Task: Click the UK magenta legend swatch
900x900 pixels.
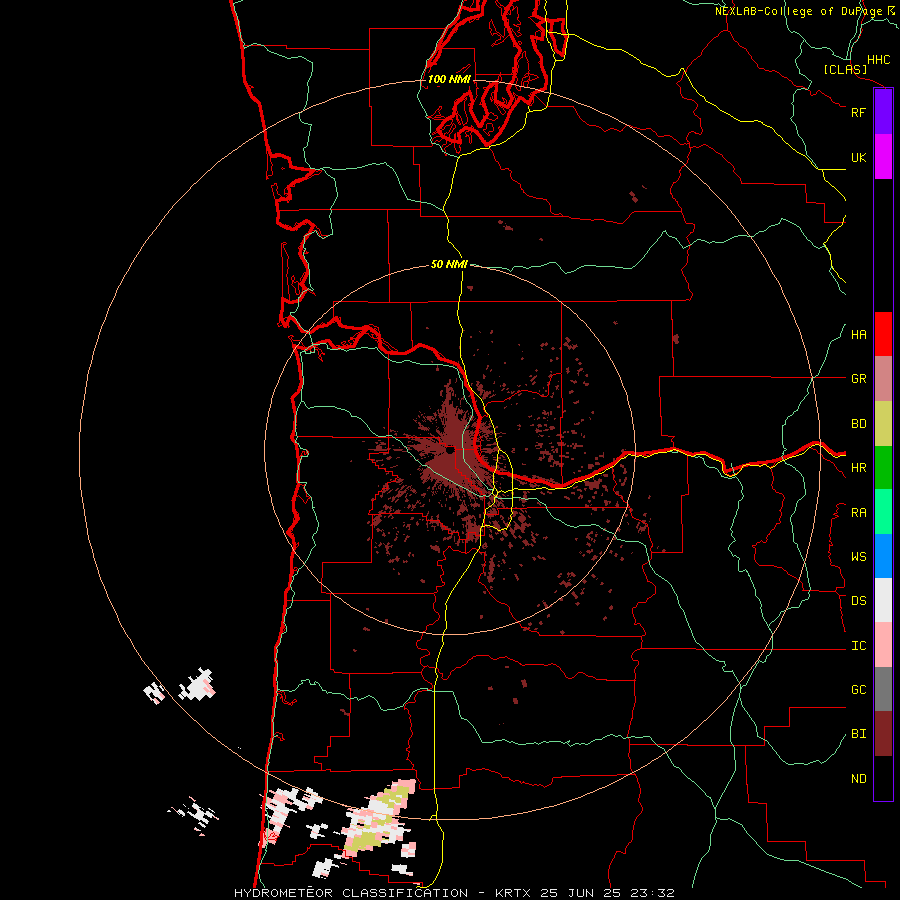Action: tap(883, 157)
